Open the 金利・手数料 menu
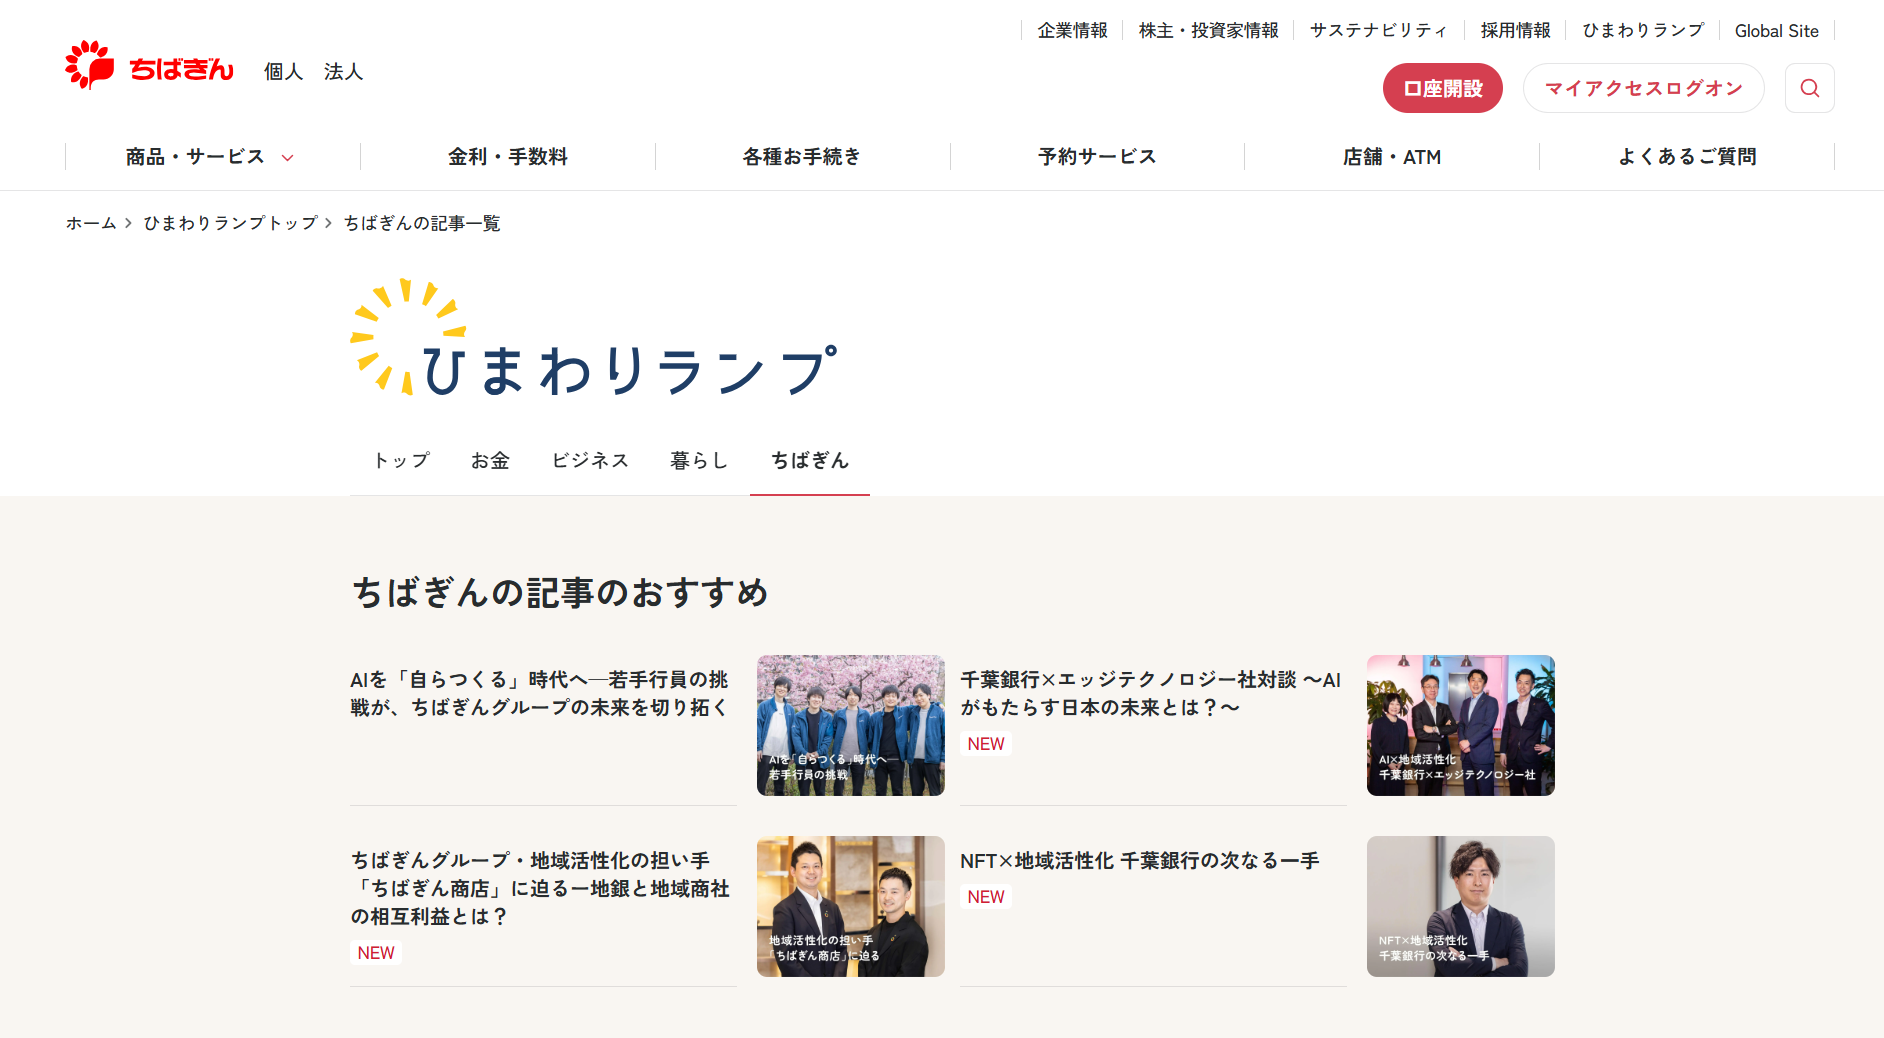Image resolution: width=1884 pixels, height=1038 pixels. (508, 157)
